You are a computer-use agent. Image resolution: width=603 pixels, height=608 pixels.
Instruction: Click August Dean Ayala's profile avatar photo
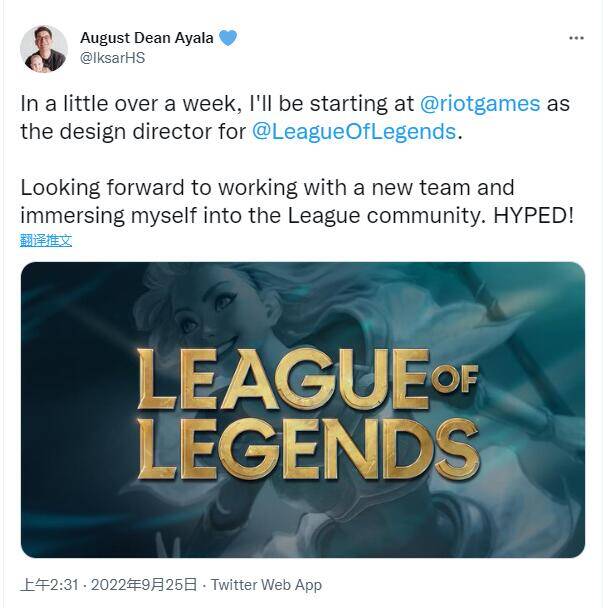click(44, 49)
